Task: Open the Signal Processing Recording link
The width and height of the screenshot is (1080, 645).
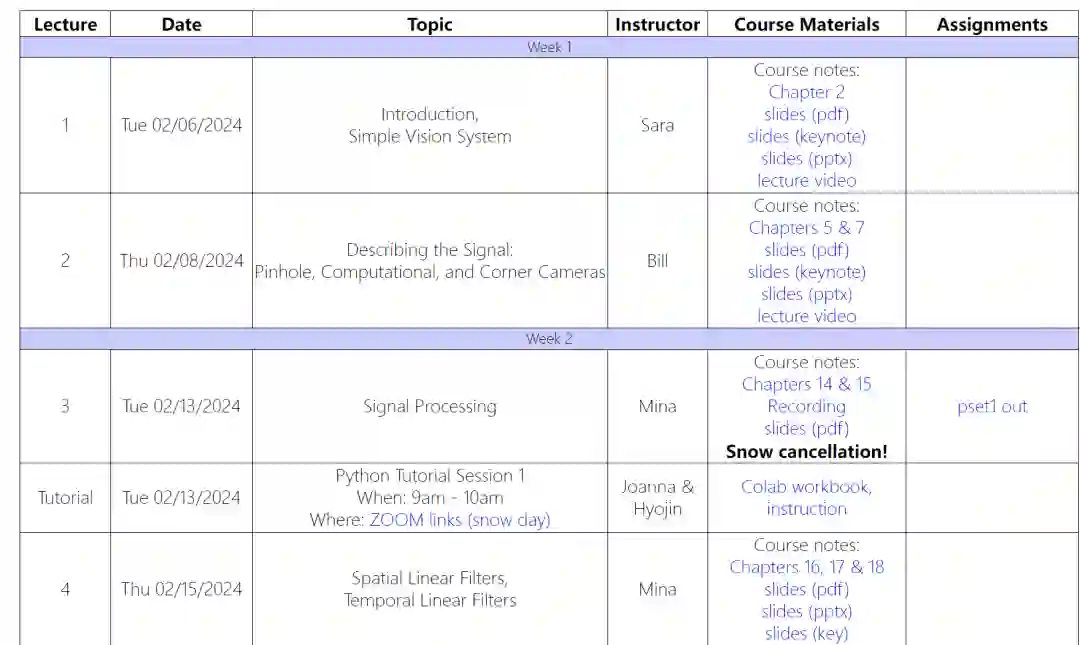Action: (x=806, y=406)
